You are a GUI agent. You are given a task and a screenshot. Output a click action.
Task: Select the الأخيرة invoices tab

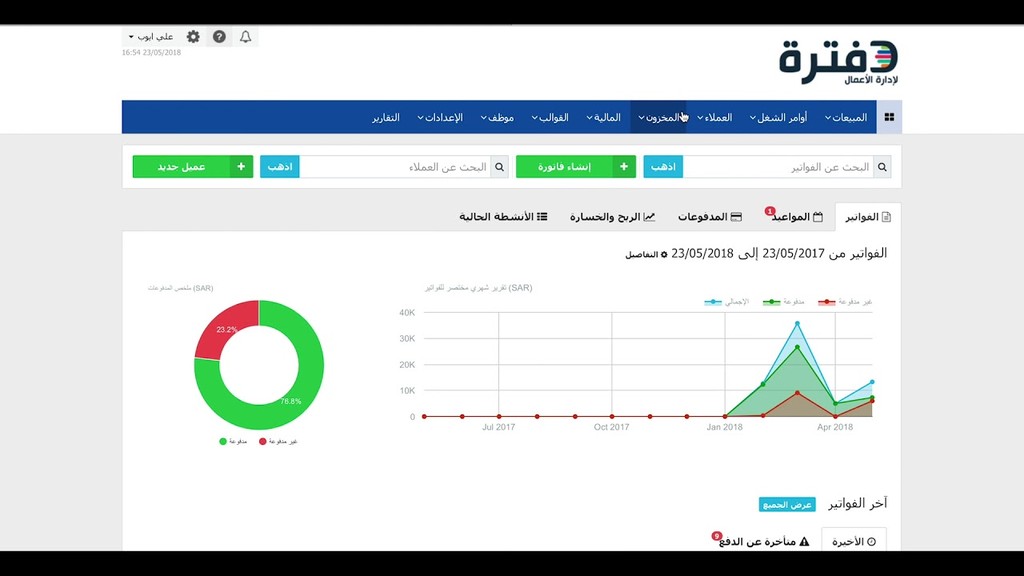click(x=854, y=541)
